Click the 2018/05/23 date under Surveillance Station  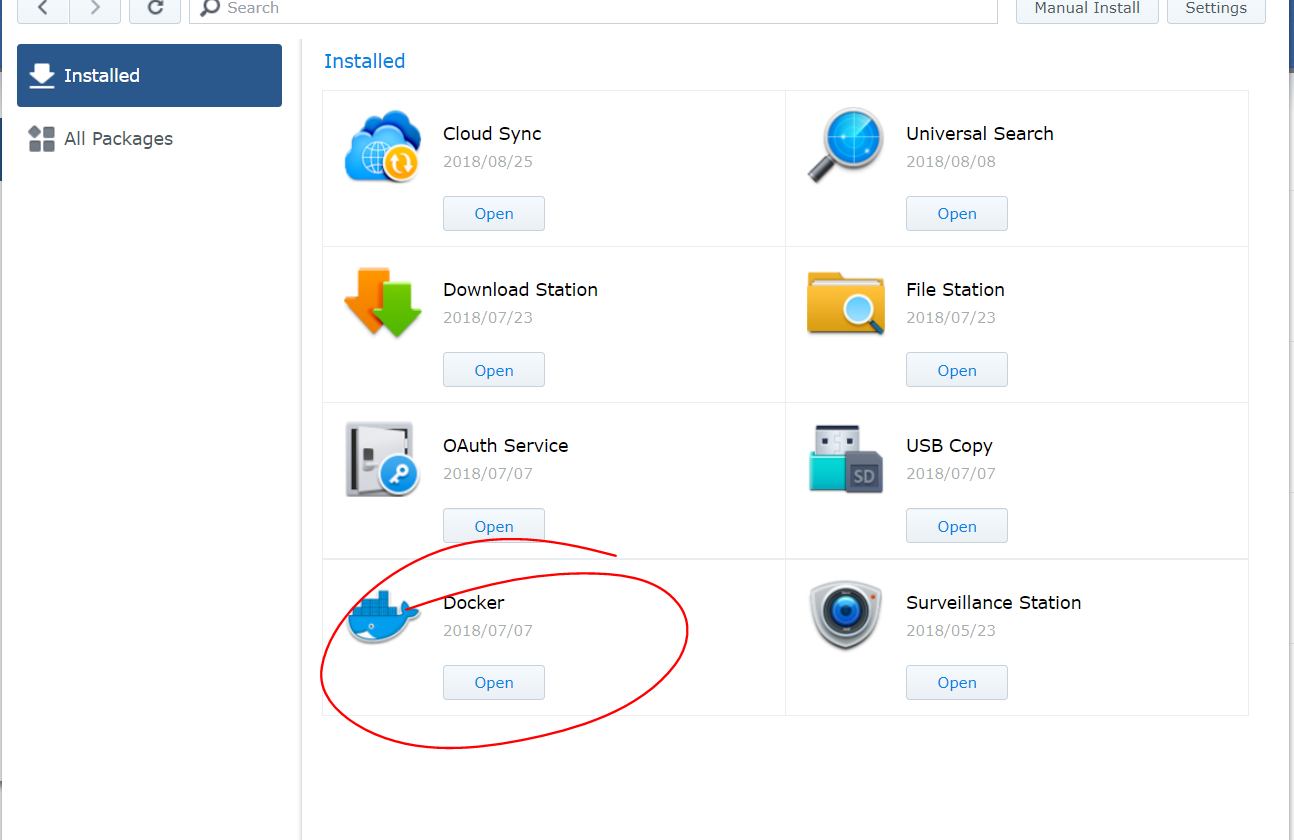(951, 630)
